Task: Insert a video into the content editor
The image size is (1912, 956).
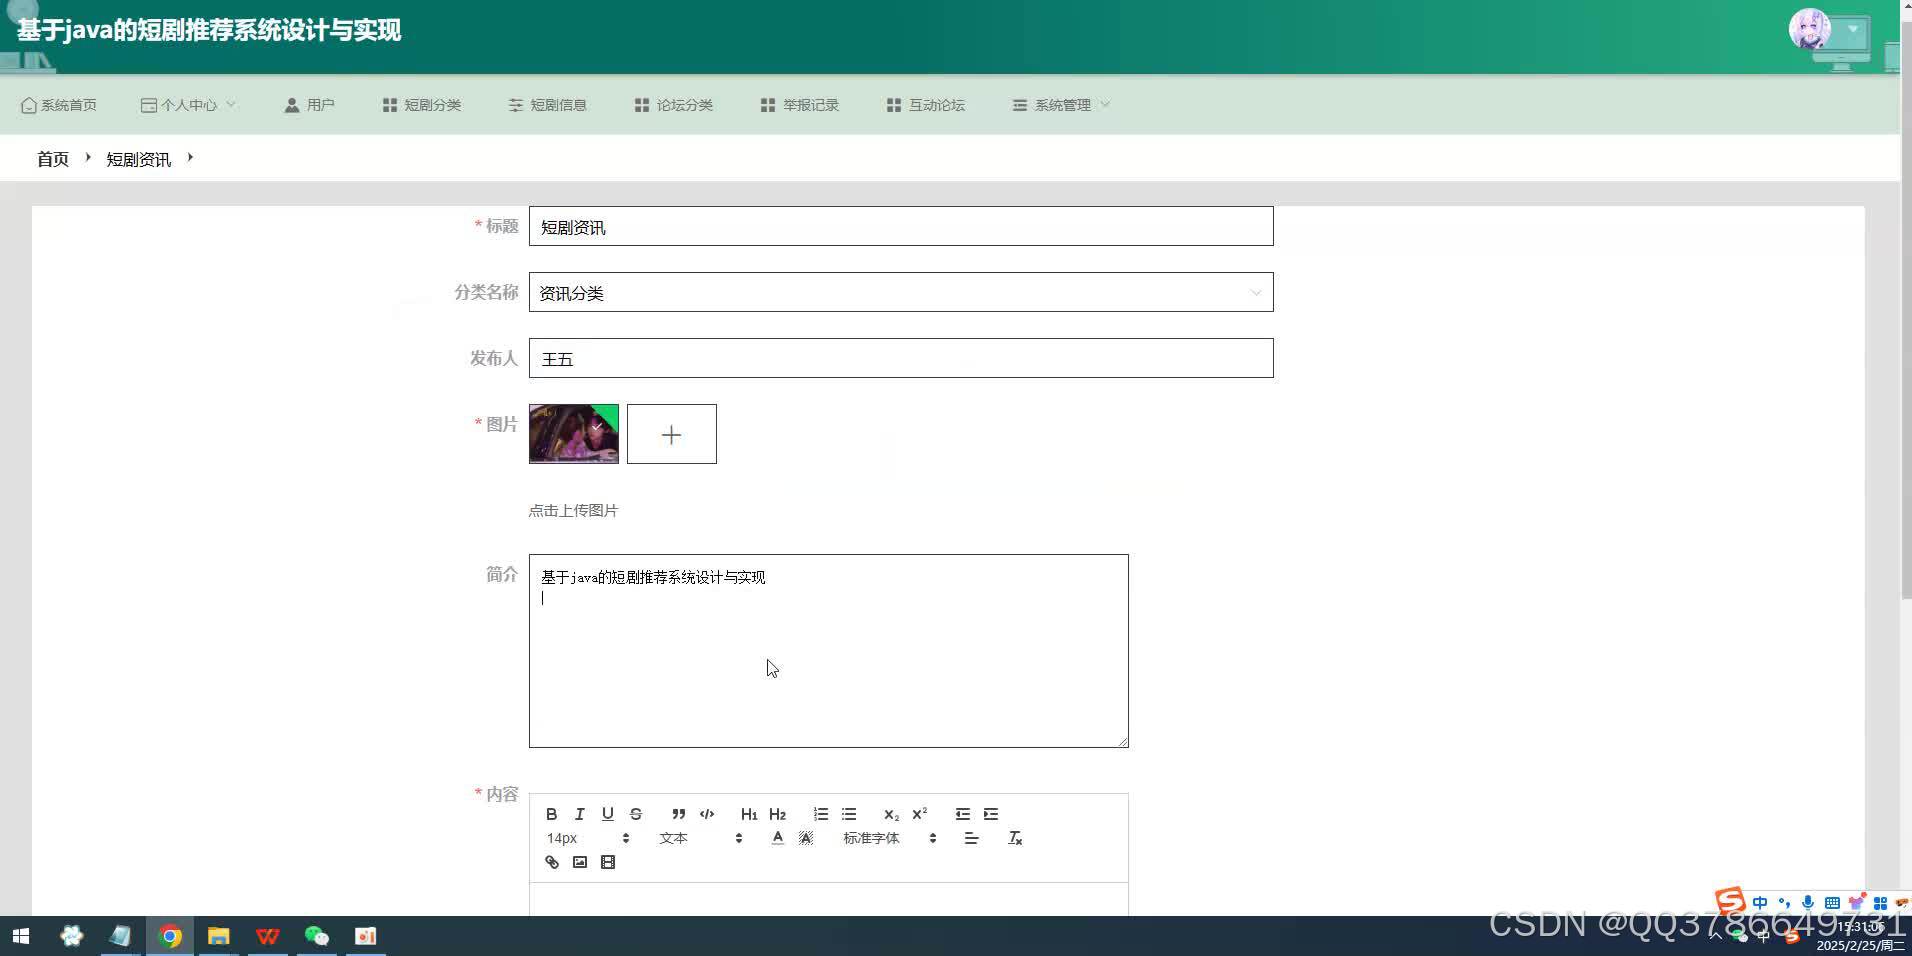Action: click(607, 862)
